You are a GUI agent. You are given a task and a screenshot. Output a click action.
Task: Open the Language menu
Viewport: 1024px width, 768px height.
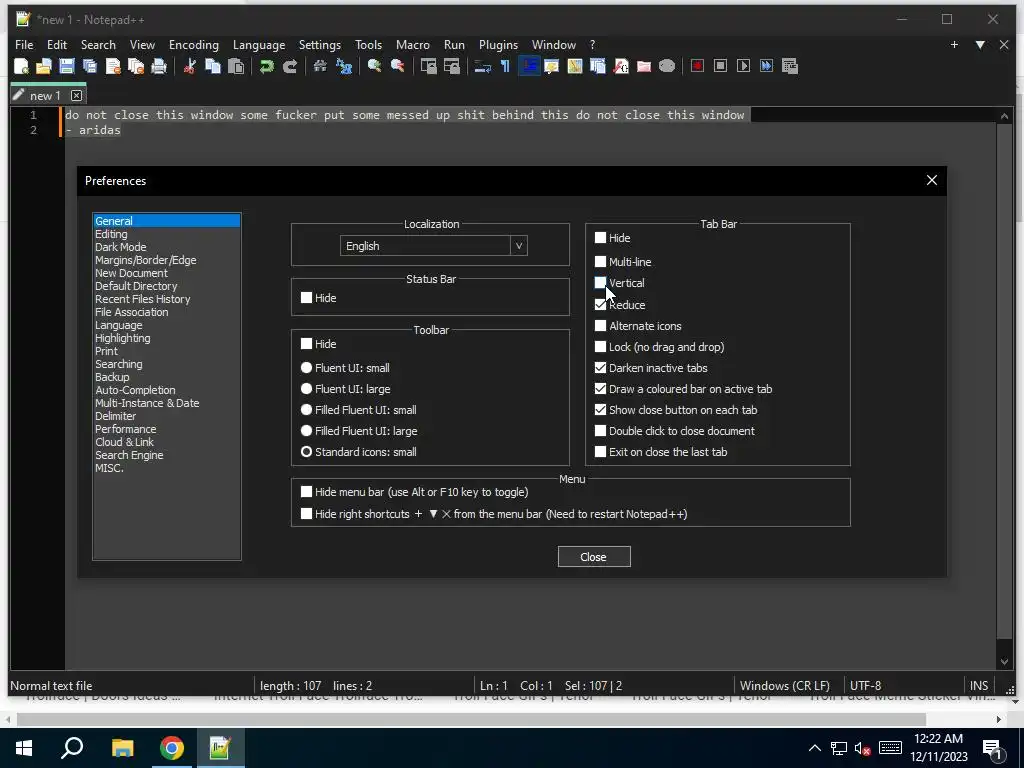tap(259, 44)
